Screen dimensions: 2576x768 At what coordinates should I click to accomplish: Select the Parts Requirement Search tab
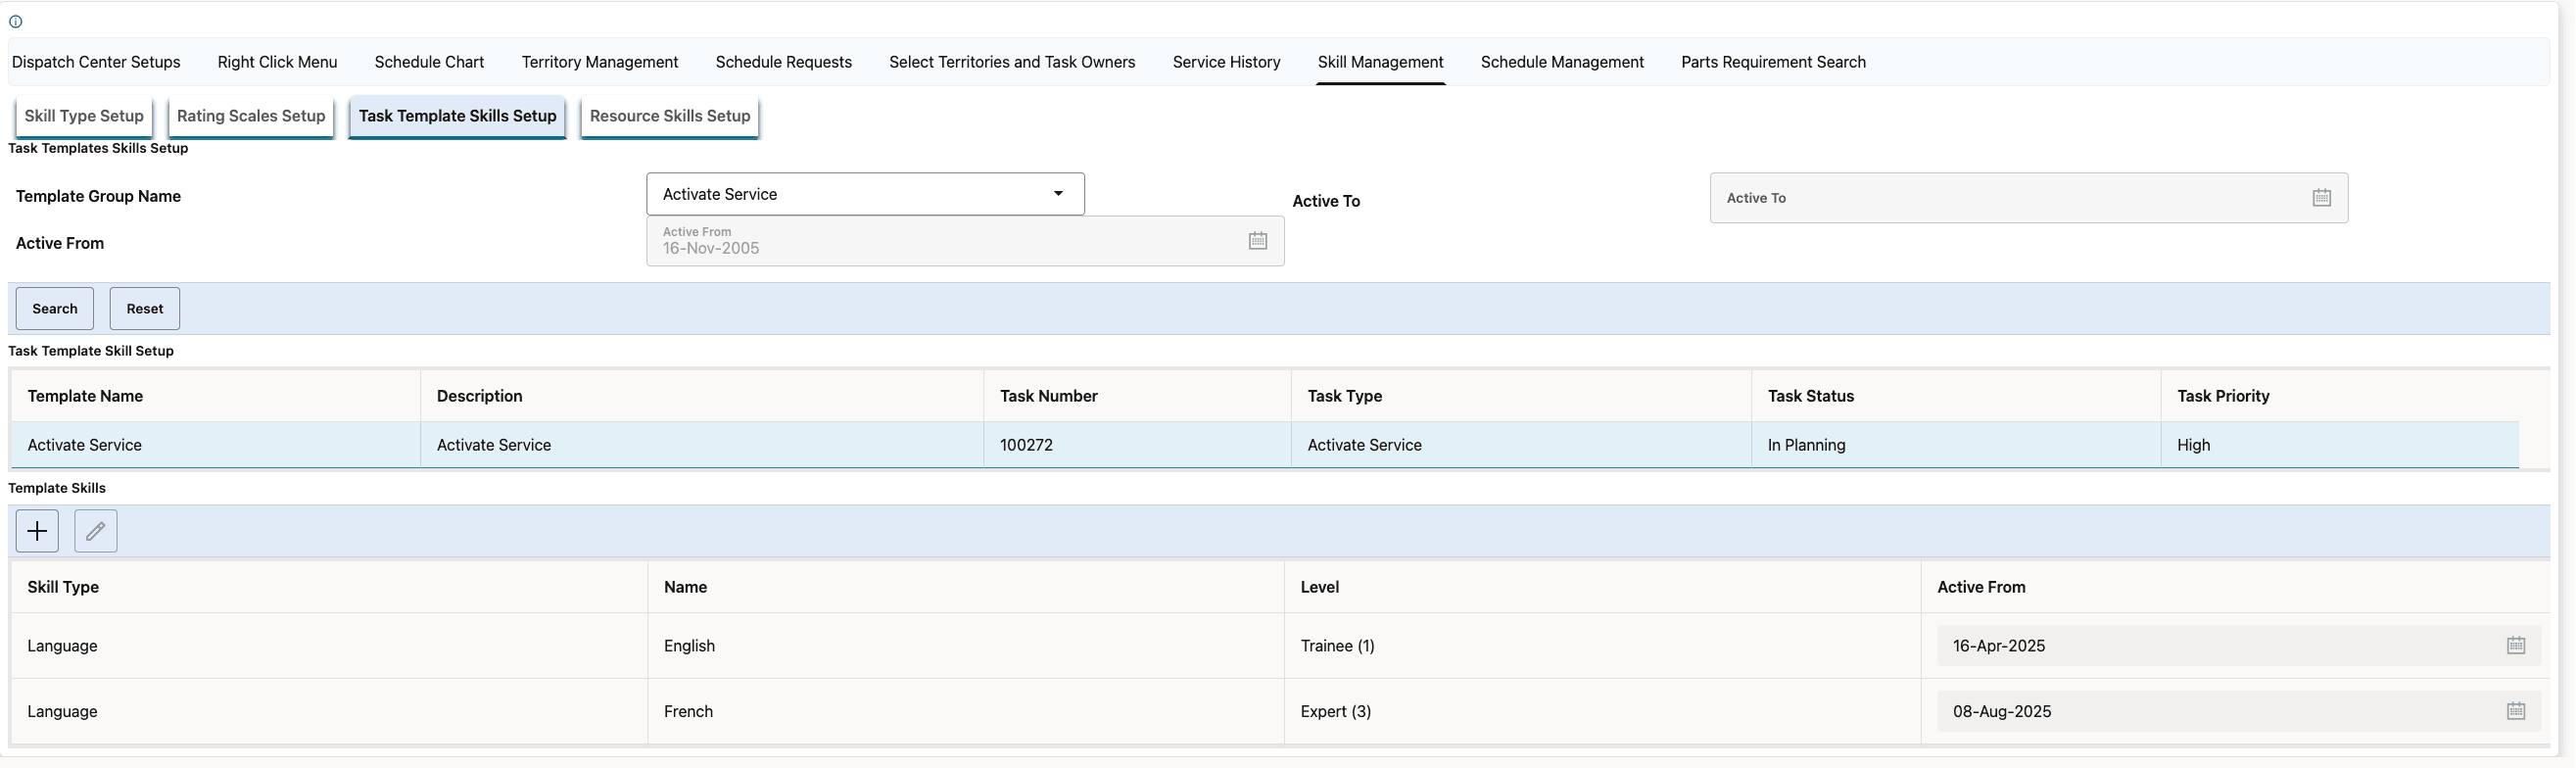pos(1772,62)
